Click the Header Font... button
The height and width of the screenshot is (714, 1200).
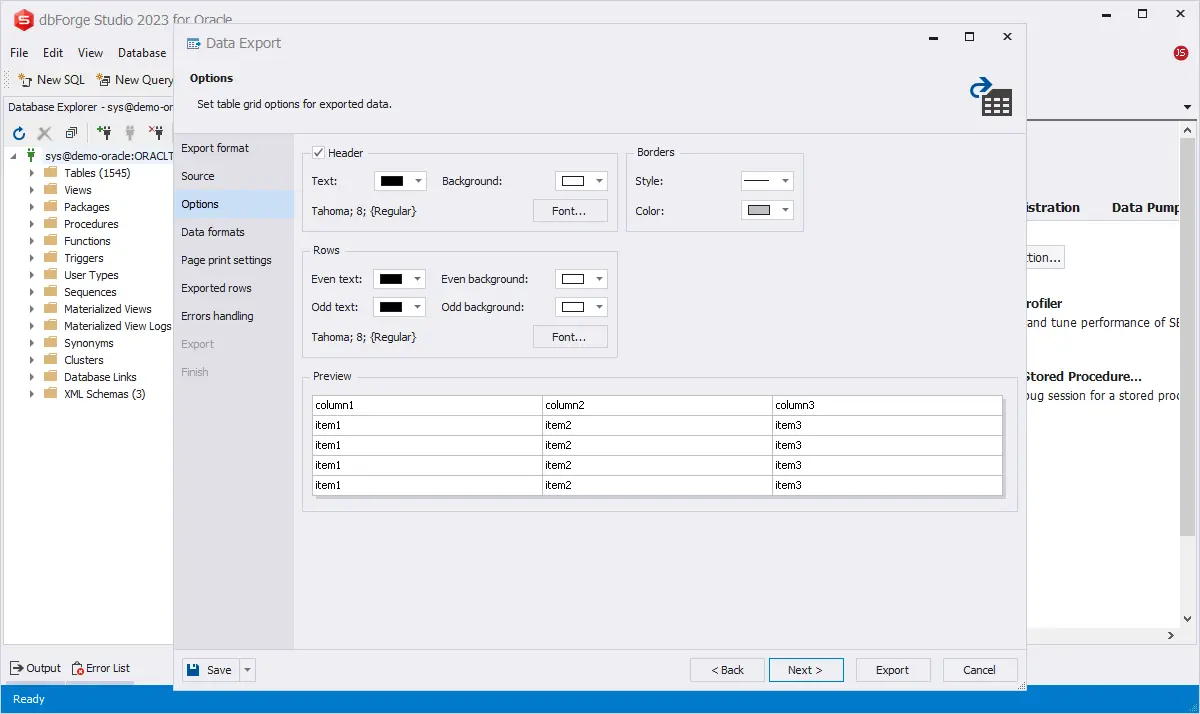pos(569,211)
